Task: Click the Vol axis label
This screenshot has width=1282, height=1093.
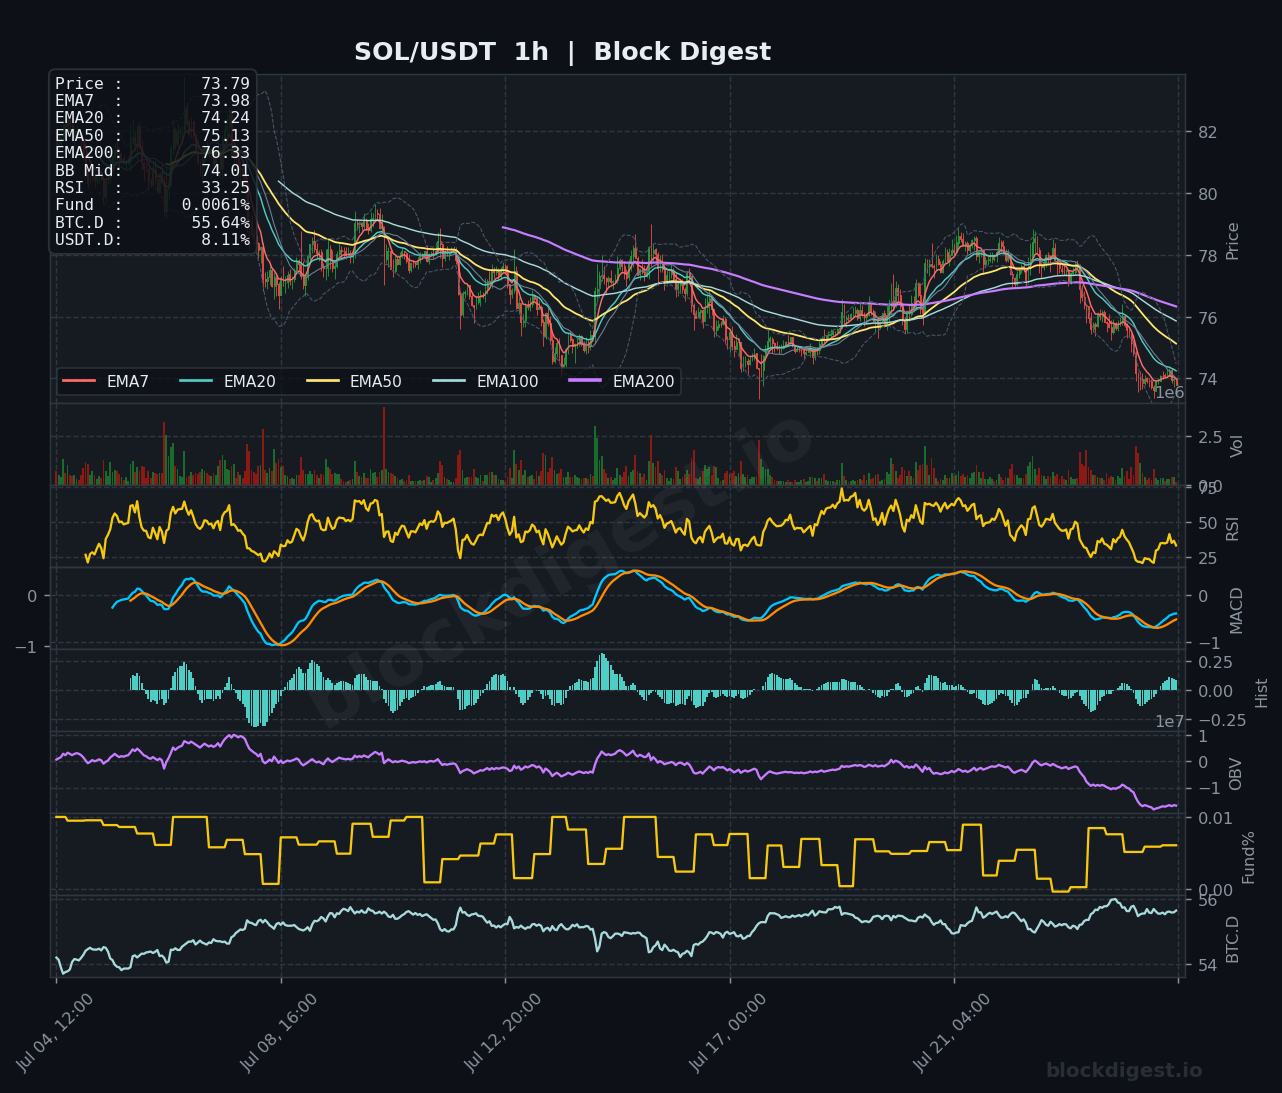Action: 1237,446
